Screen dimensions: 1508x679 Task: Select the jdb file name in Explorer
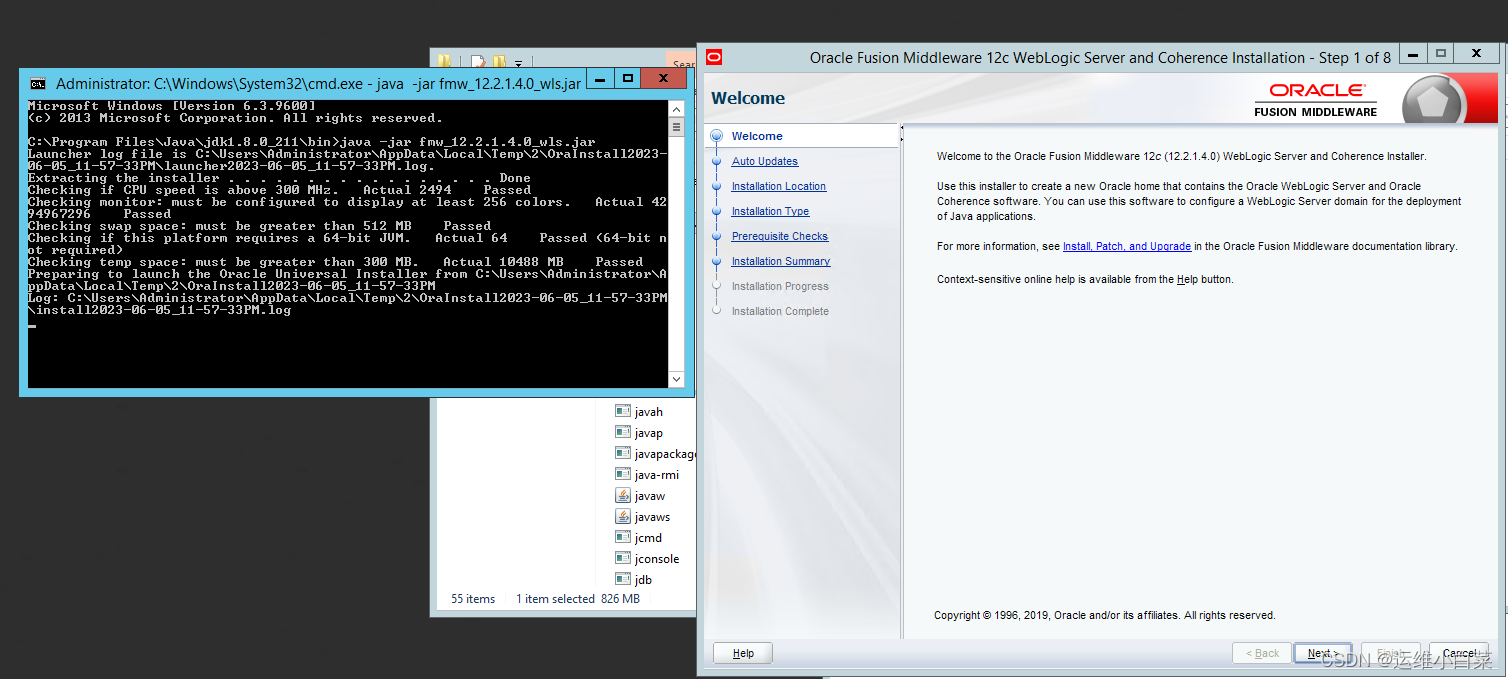click(x=643, y=579)
